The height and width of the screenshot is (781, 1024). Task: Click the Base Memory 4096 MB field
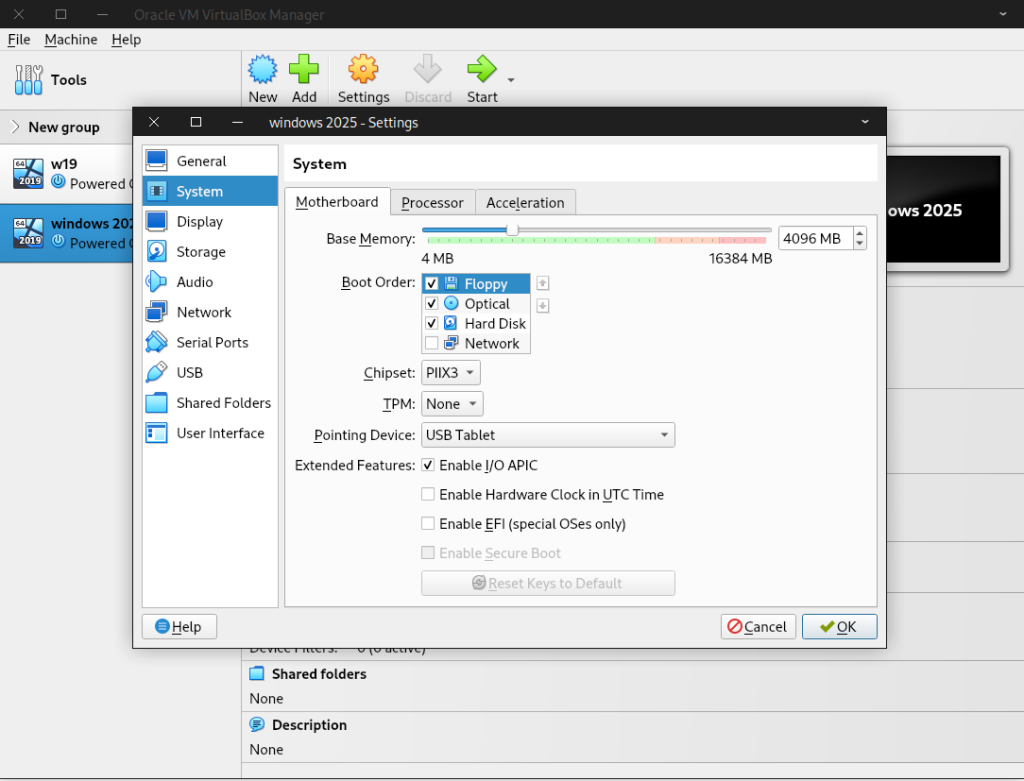tap(816, 238)
